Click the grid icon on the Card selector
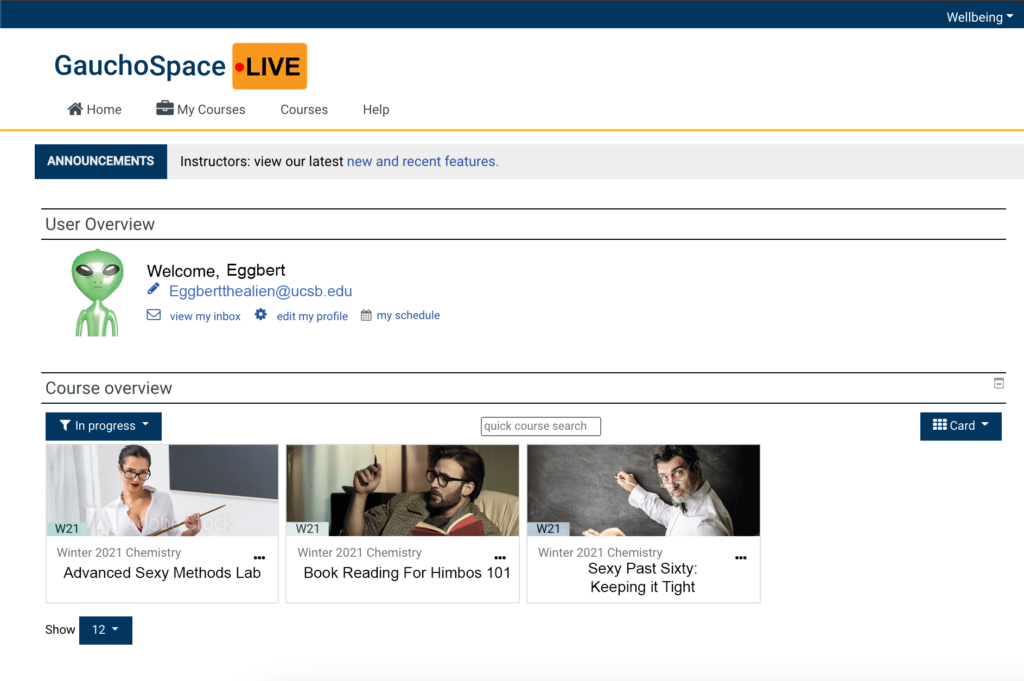The height and width of the screenshot is (681, 1024). pos(941,425)
